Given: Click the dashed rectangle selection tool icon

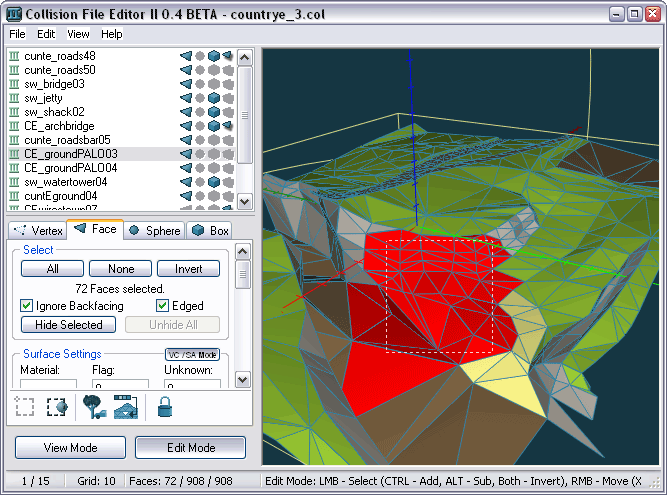Looking at the screenshot, I should (x=25, y=407).
